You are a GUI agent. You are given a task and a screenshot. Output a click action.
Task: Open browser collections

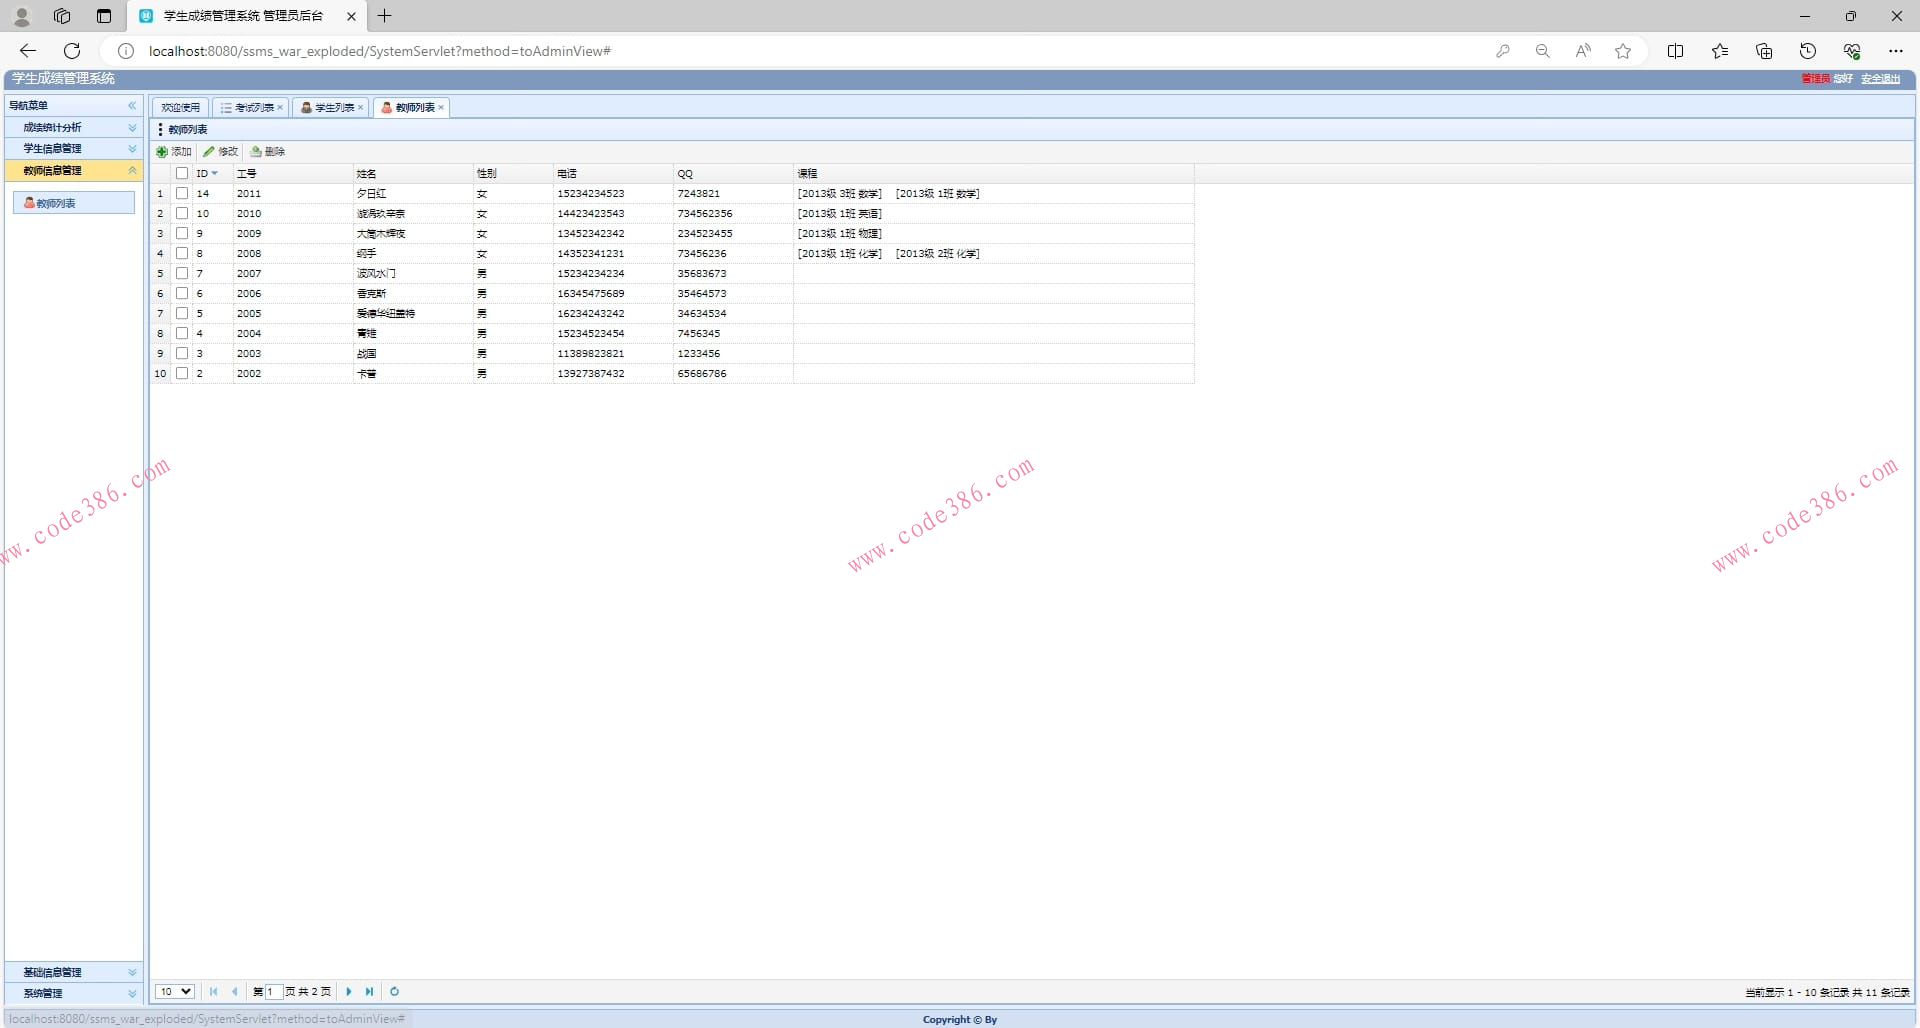(1764, 51)
